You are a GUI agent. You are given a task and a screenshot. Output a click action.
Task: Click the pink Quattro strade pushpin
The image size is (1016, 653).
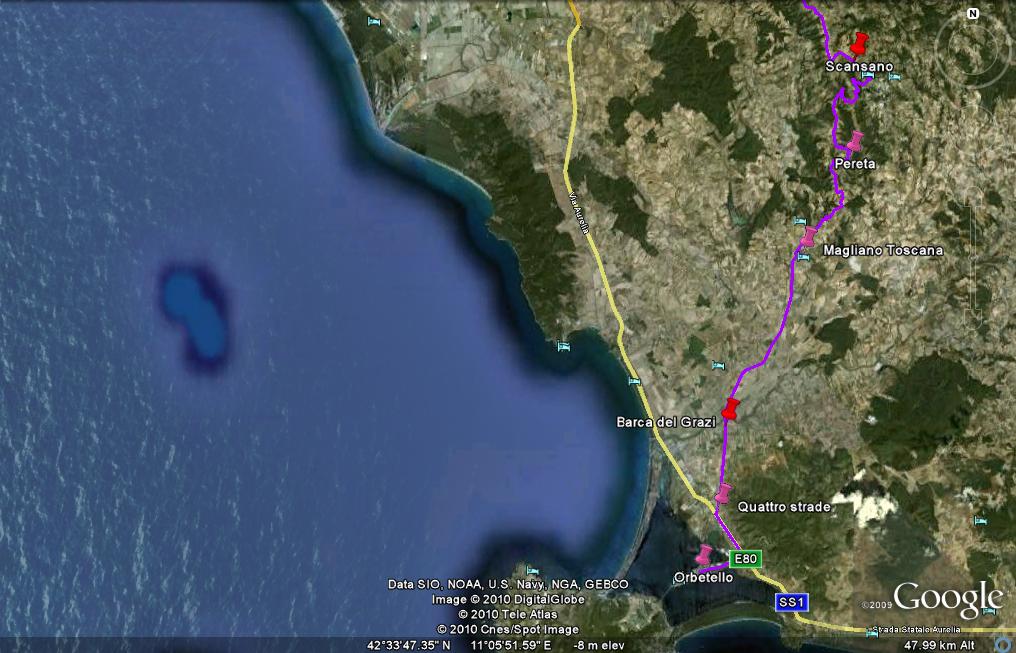click(x=723, y=493)
